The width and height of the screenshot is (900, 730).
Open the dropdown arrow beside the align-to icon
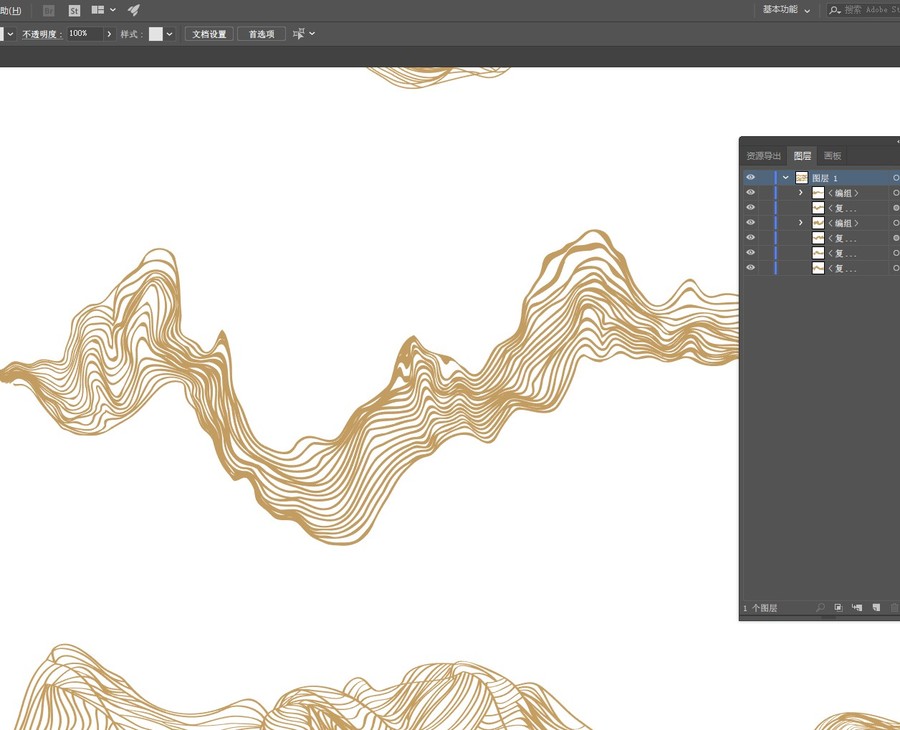click(312, 34)
